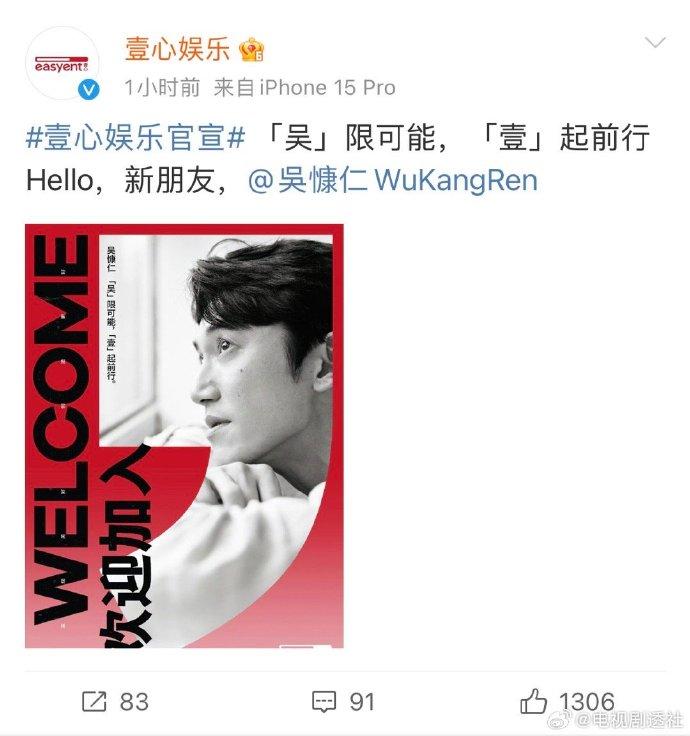Image resolution: width=690 pixels, height=736 pixels.
Task: Click the 1小时前 timestamp
Action: pos(162,88)
